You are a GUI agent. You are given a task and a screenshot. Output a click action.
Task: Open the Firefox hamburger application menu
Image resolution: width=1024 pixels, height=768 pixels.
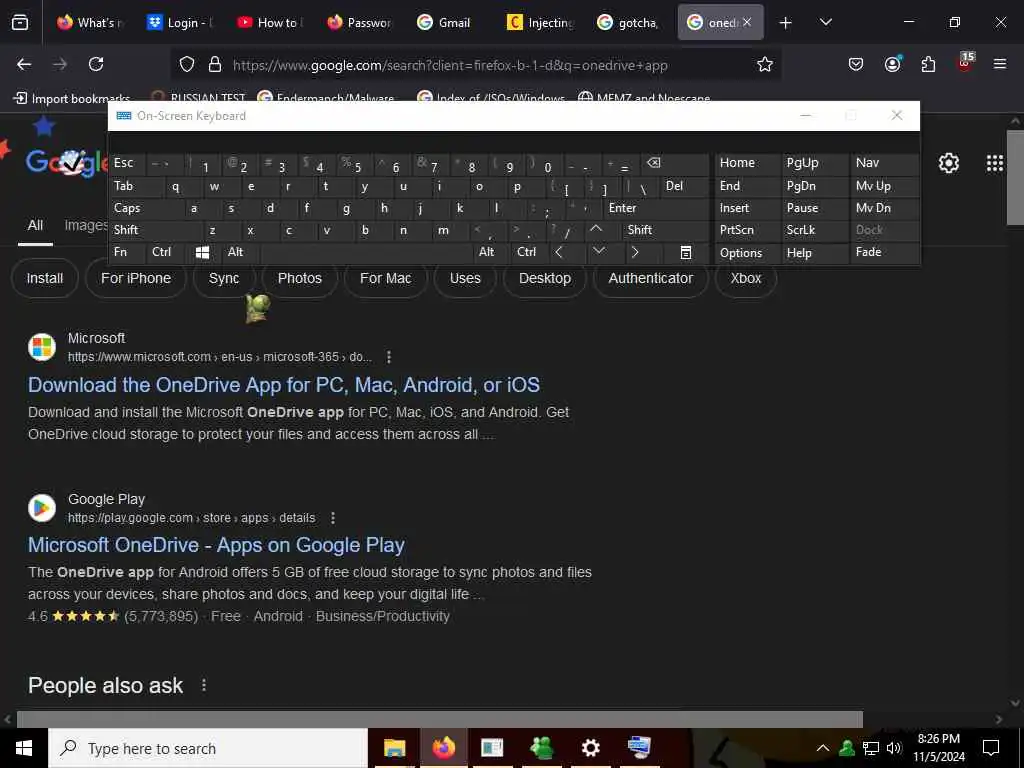(1000, 64)
